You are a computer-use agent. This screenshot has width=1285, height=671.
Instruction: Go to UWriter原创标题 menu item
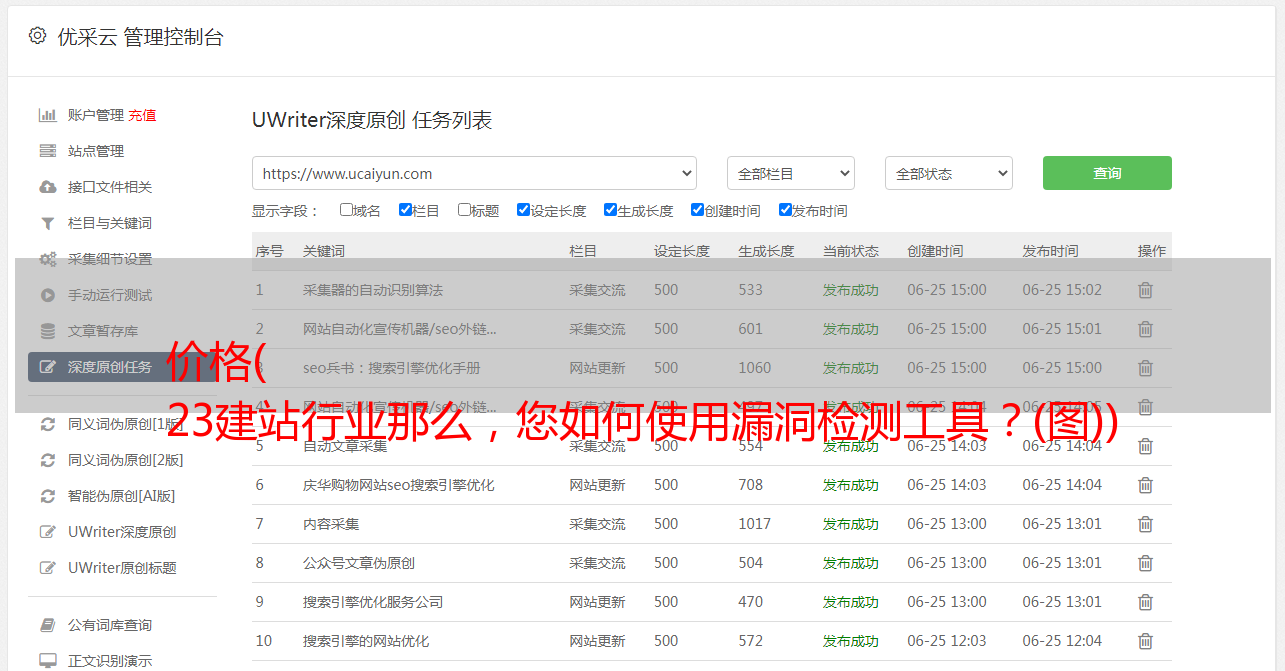click(122, 568)
